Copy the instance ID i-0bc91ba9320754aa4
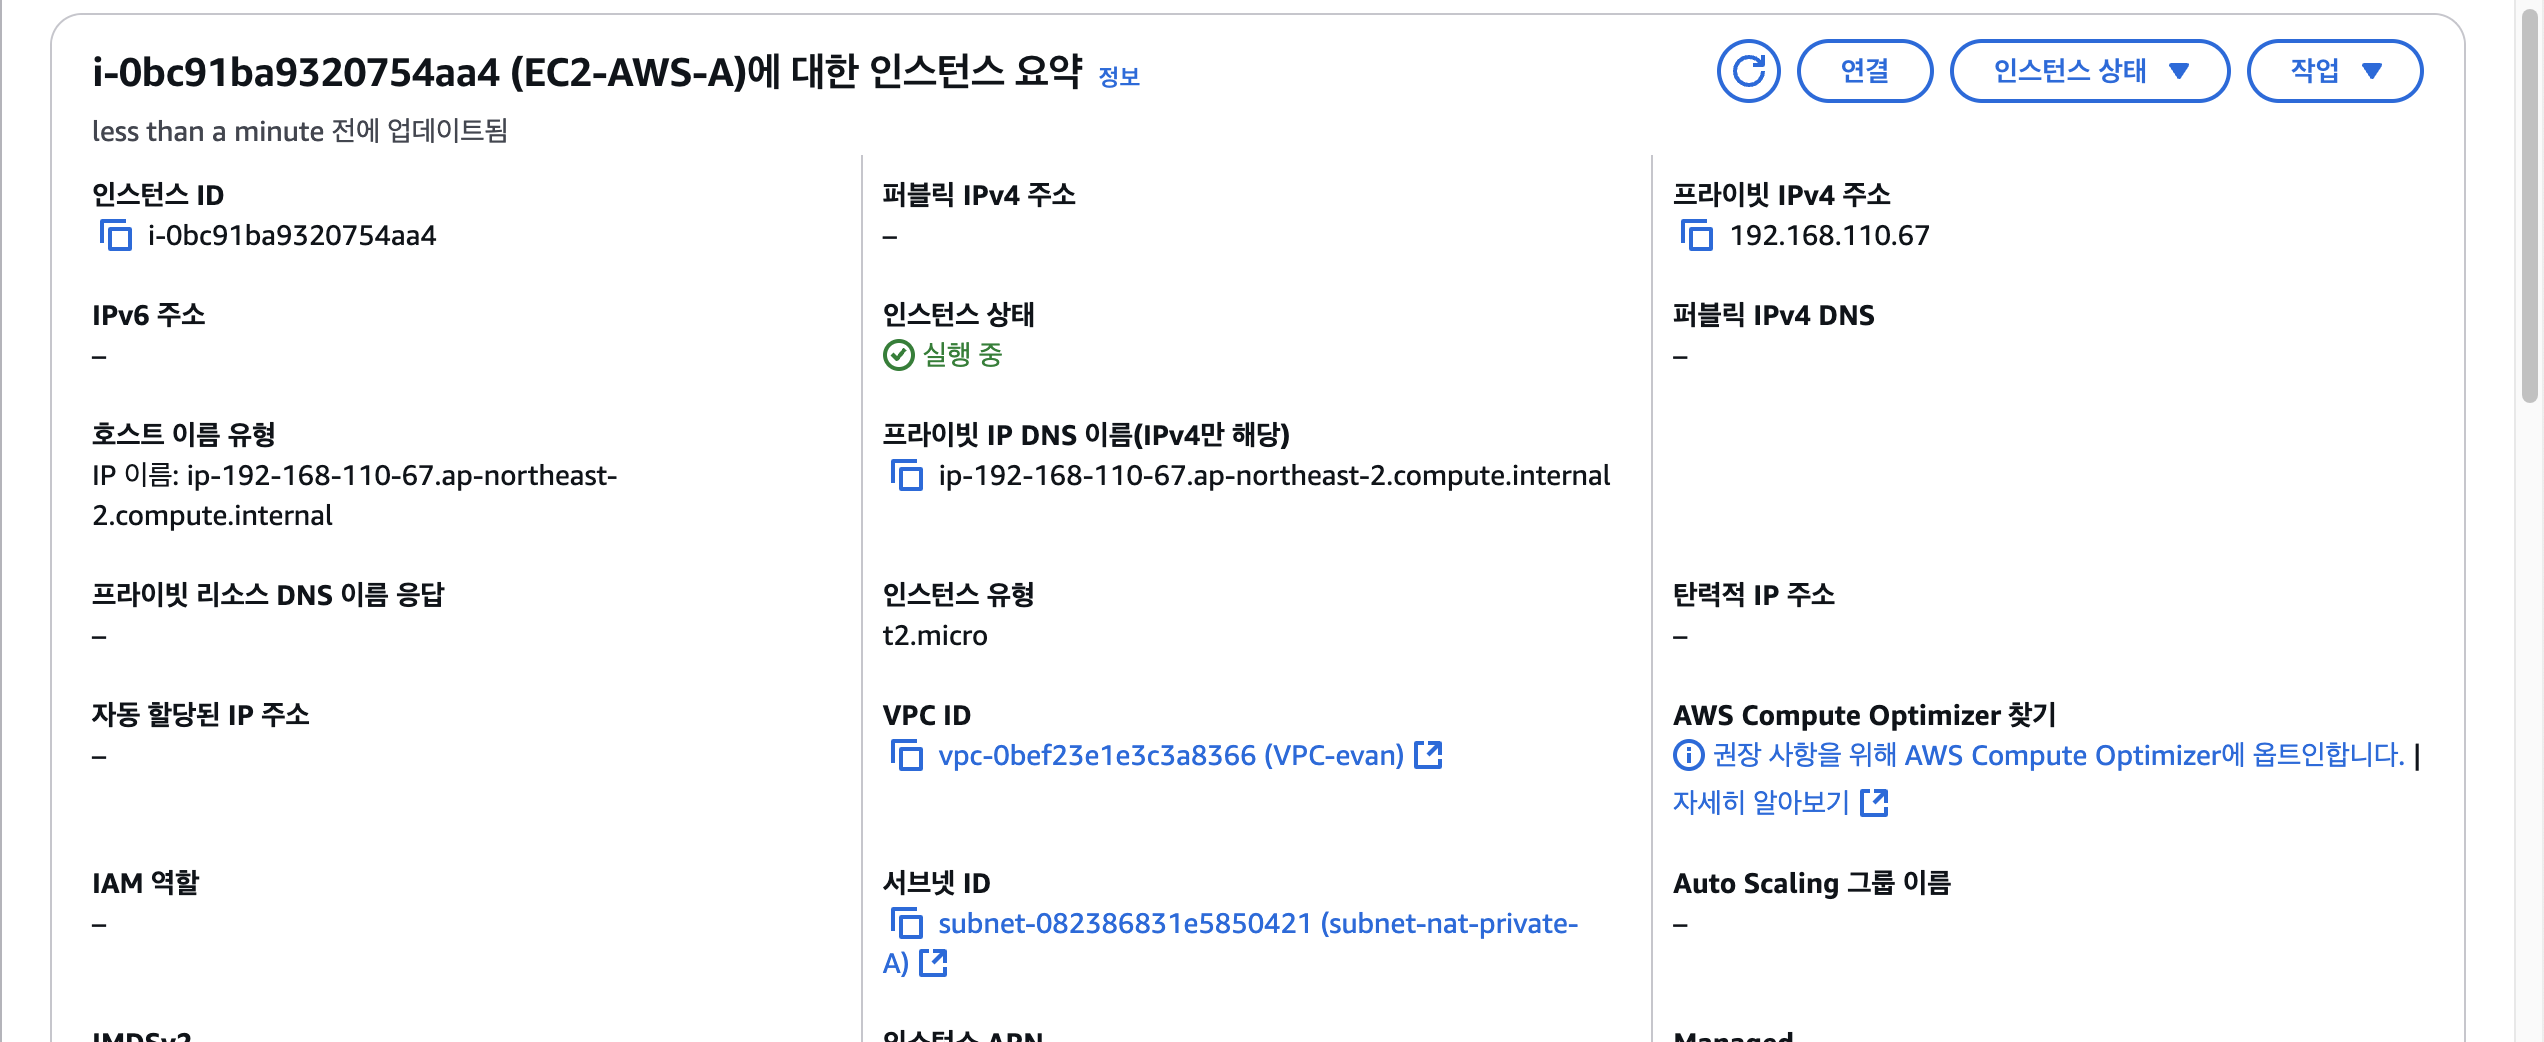This screenshot has width=2544, height=1042. tap(116, 236)
